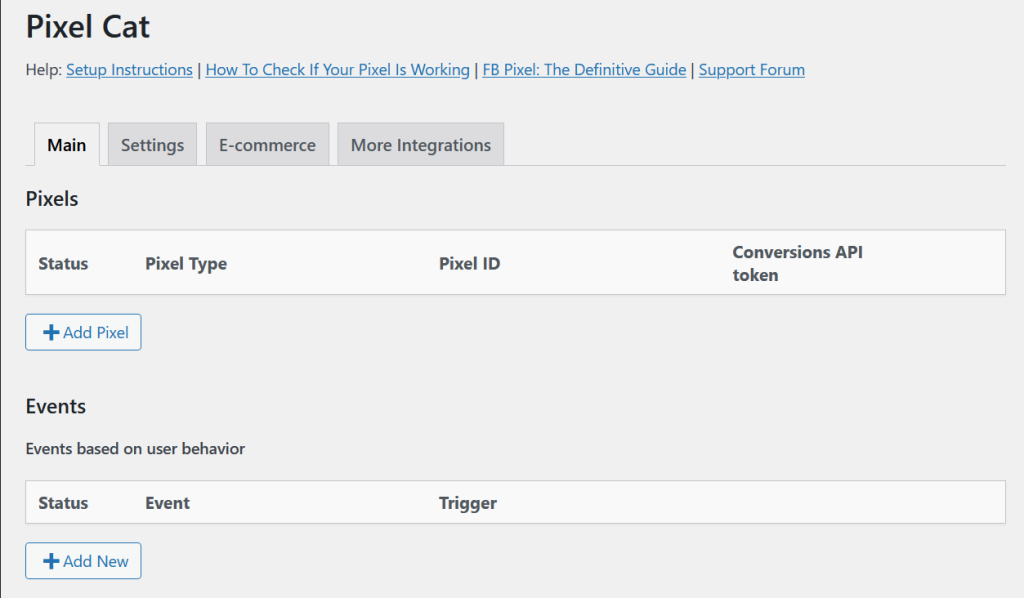Click the plus icon on Add Pixel
1024x598 pixels.
pyautogui.click(x=51, y=333)
